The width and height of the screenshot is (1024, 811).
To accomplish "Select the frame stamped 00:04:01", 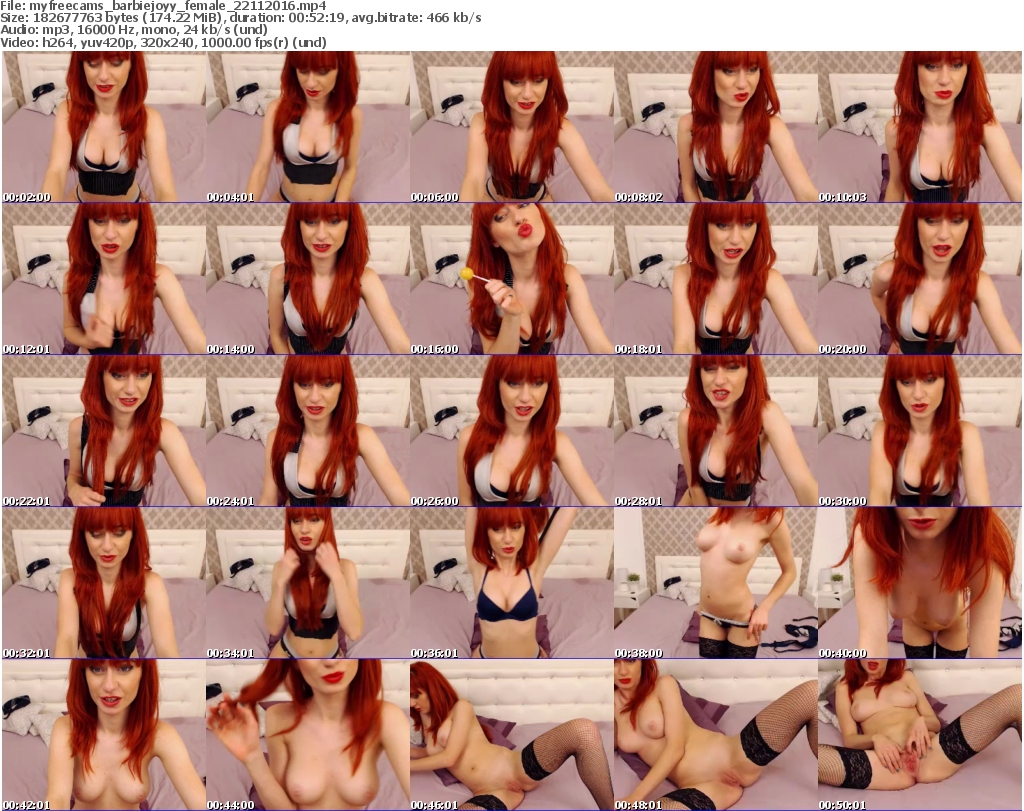I will (x=308, y=127).
